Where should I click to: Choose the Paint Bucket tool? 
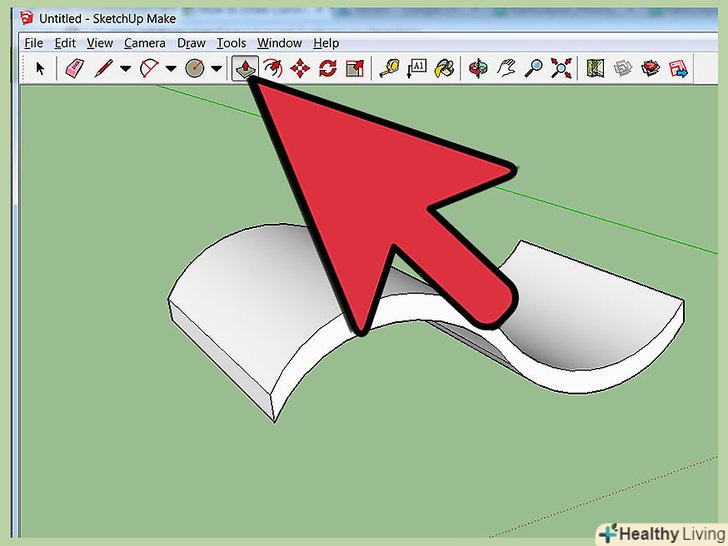(x=446, y=68)
